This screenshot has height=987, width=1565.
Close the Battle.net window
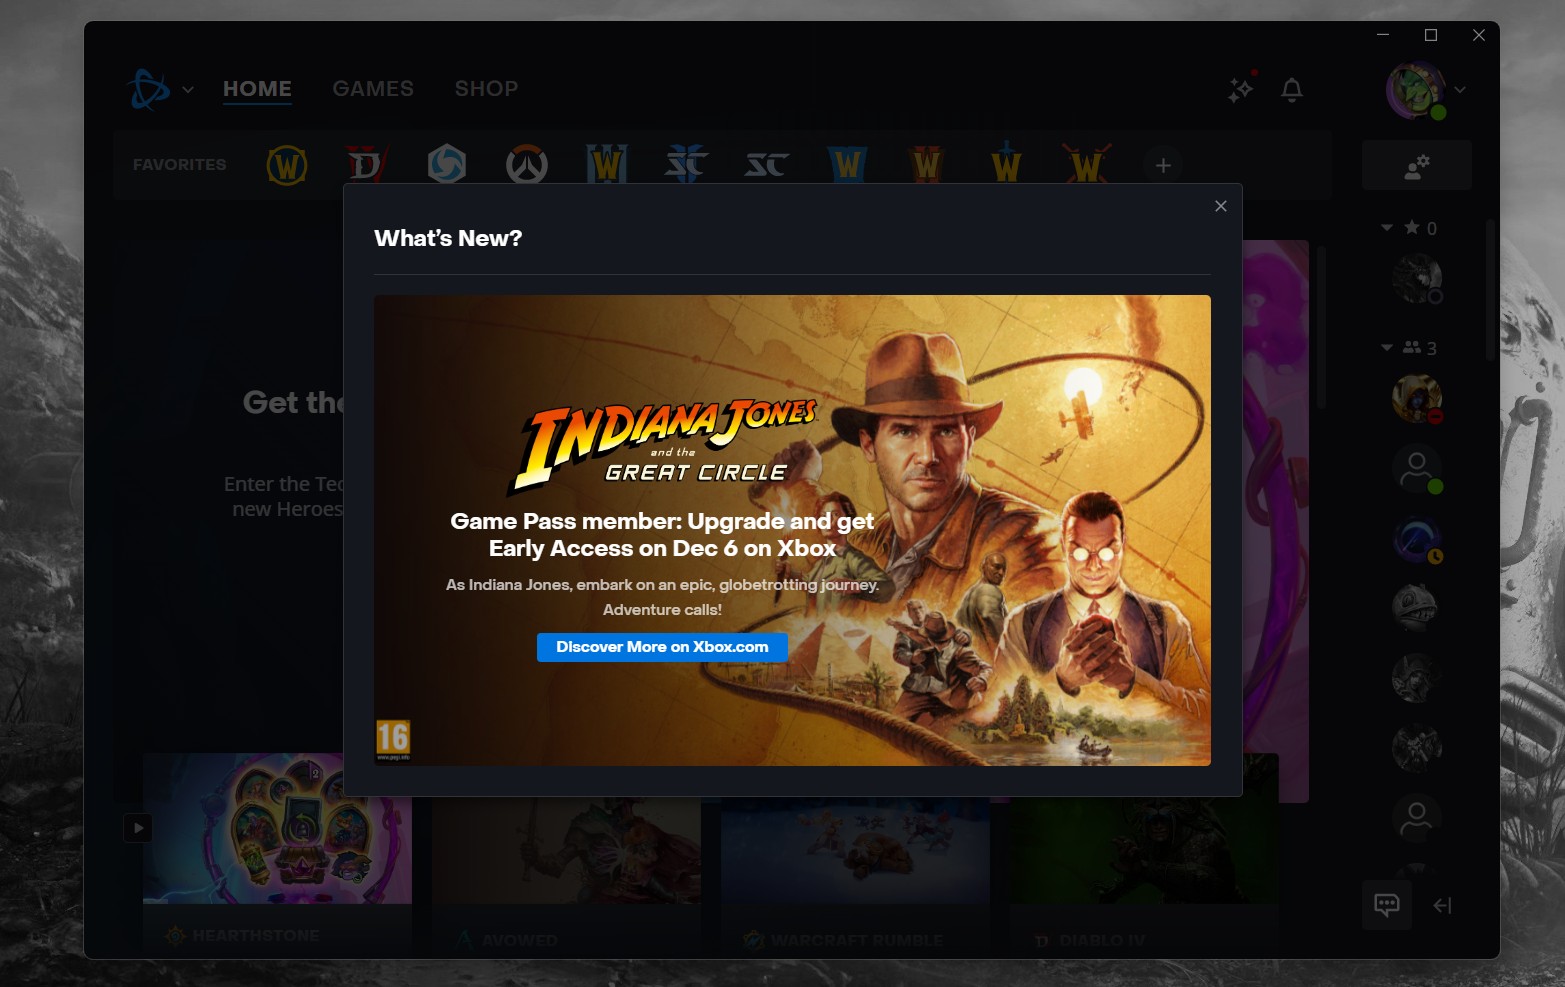[x=1479, y=35]
